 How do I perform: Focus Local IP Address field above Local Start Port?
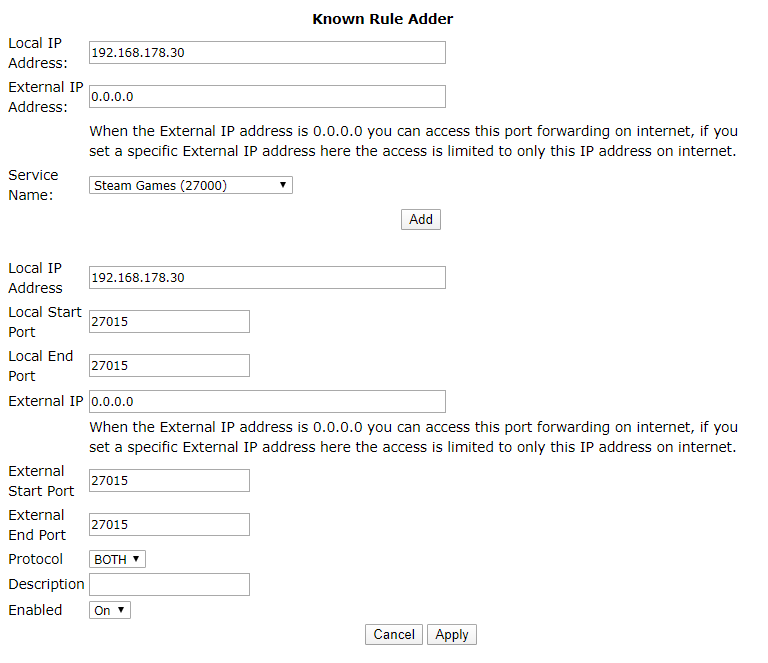(x=267, y=278)
